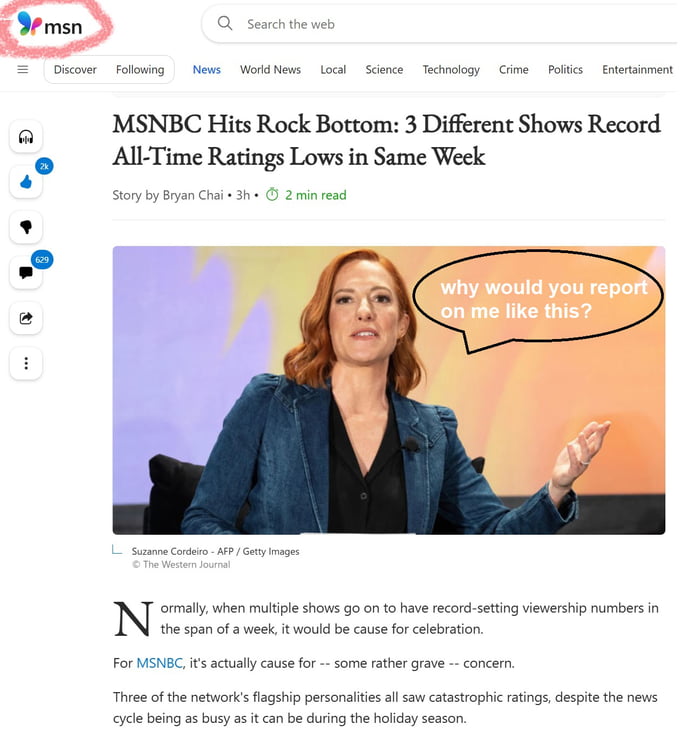
Task: Open the Crime category
Action: click(513, 70)
